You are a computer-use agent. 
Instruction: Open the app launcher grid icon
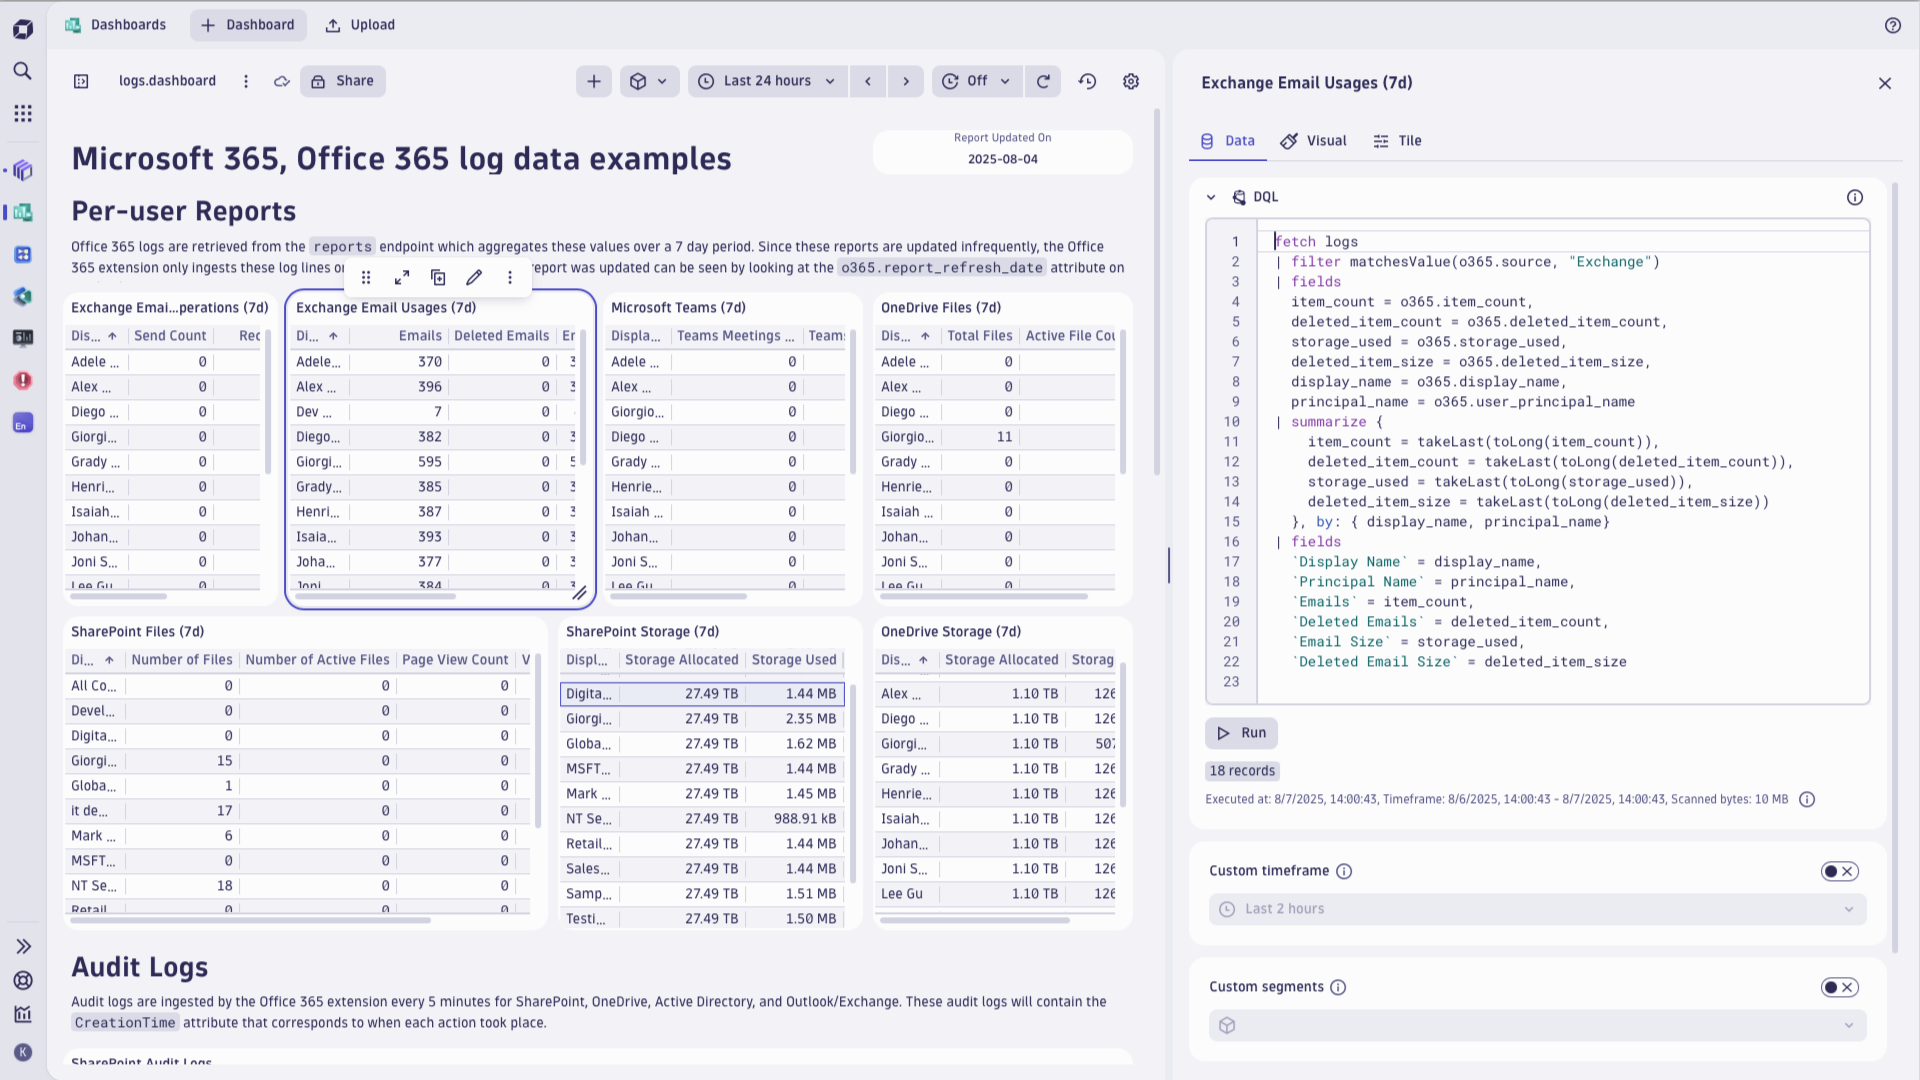tap(23, 113)
